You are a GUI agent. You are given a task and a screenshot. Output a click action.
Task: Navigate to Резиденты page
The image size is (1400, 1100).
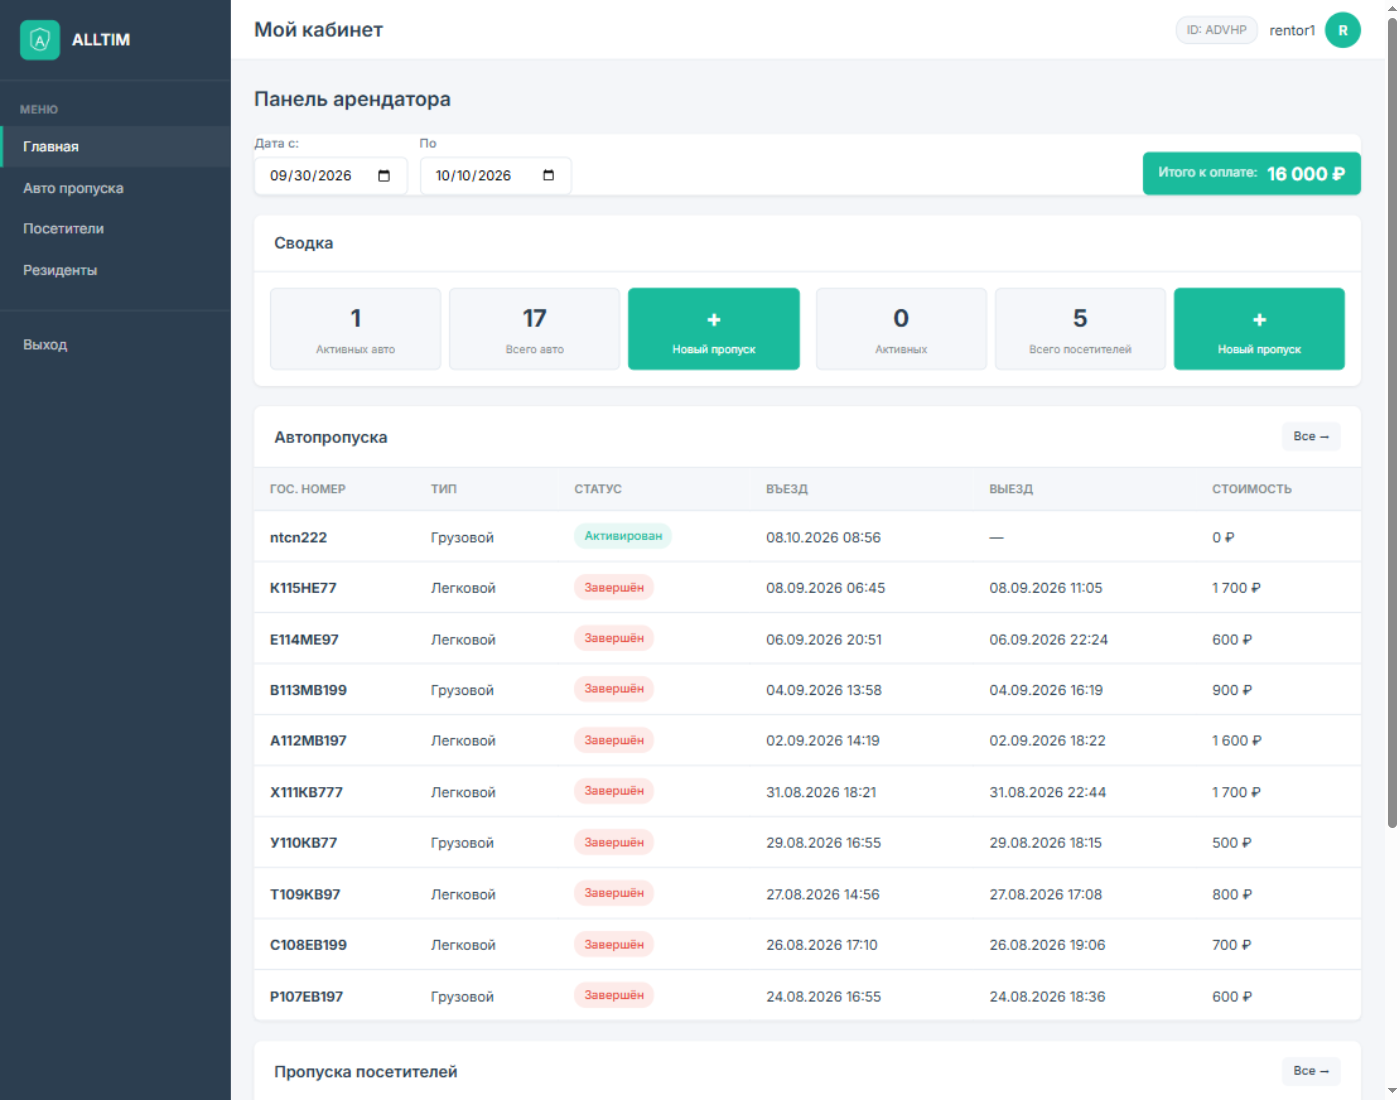[x=115, y=270]
